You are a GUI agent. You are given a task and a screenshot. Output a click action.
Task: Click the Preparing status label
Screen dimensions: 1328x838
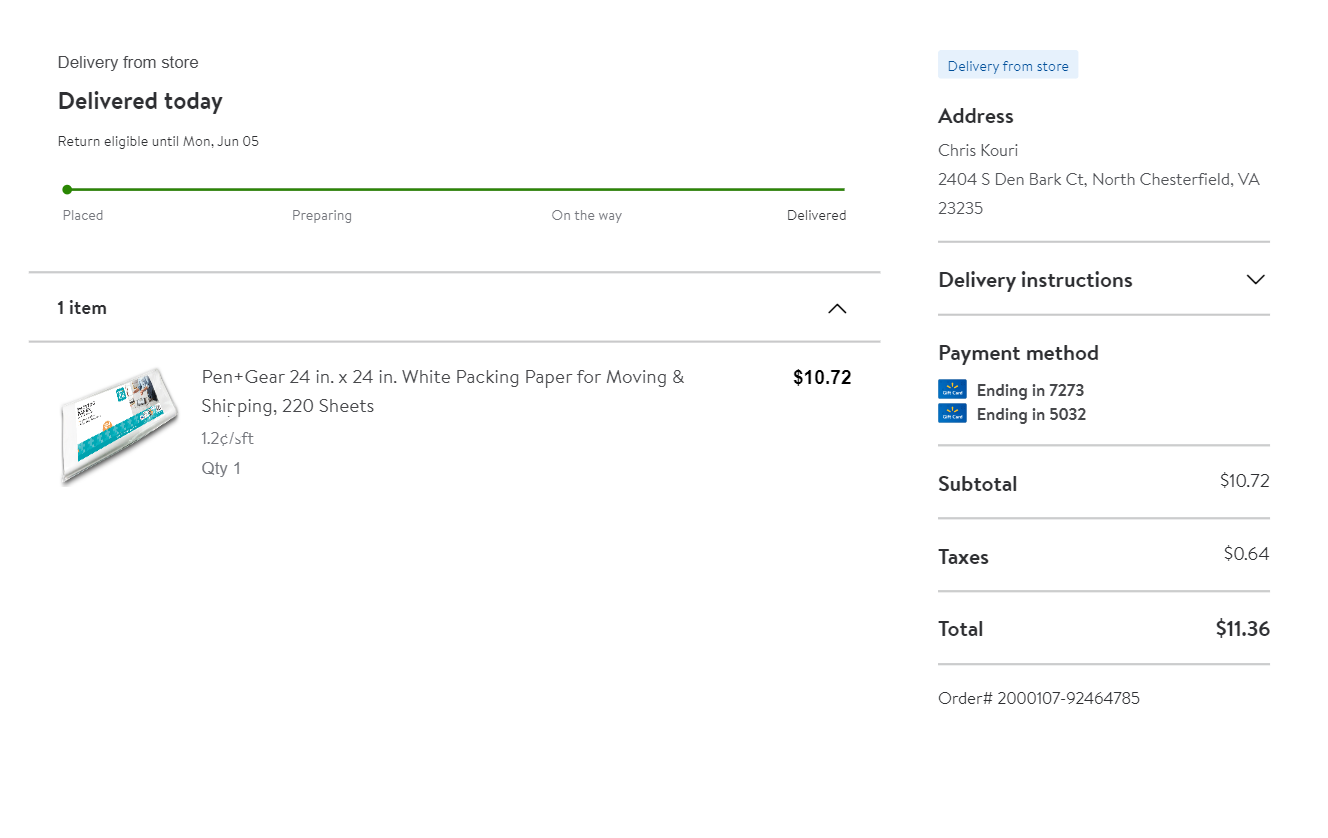click(x=321, y=215)
